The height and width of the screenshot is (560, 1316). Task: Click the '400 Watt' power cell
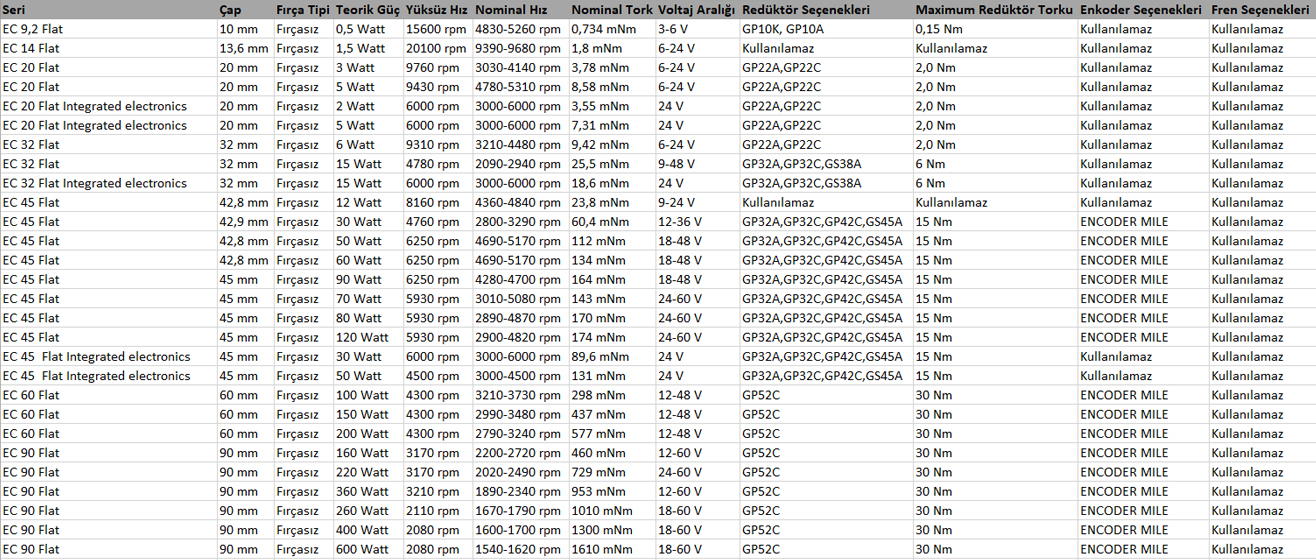368,530
